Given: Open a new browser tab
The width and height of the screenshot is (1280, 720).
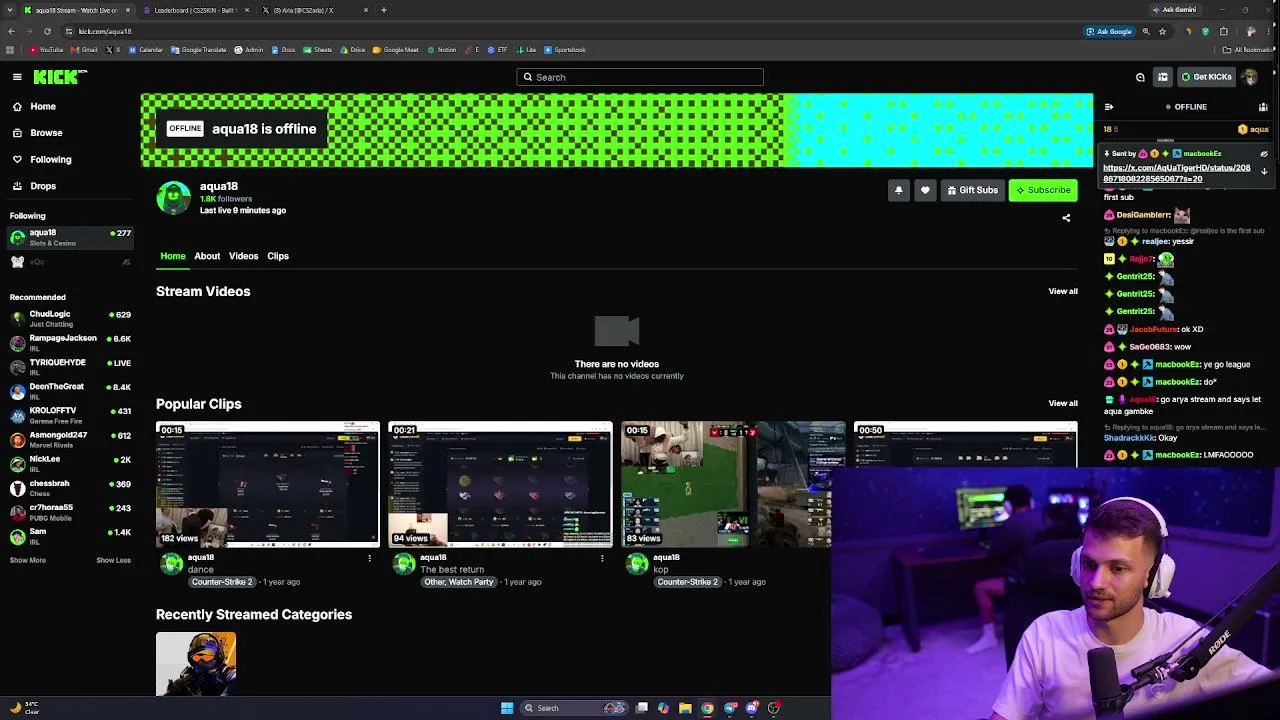Looking at the screenshot, I should coord(384,10).
